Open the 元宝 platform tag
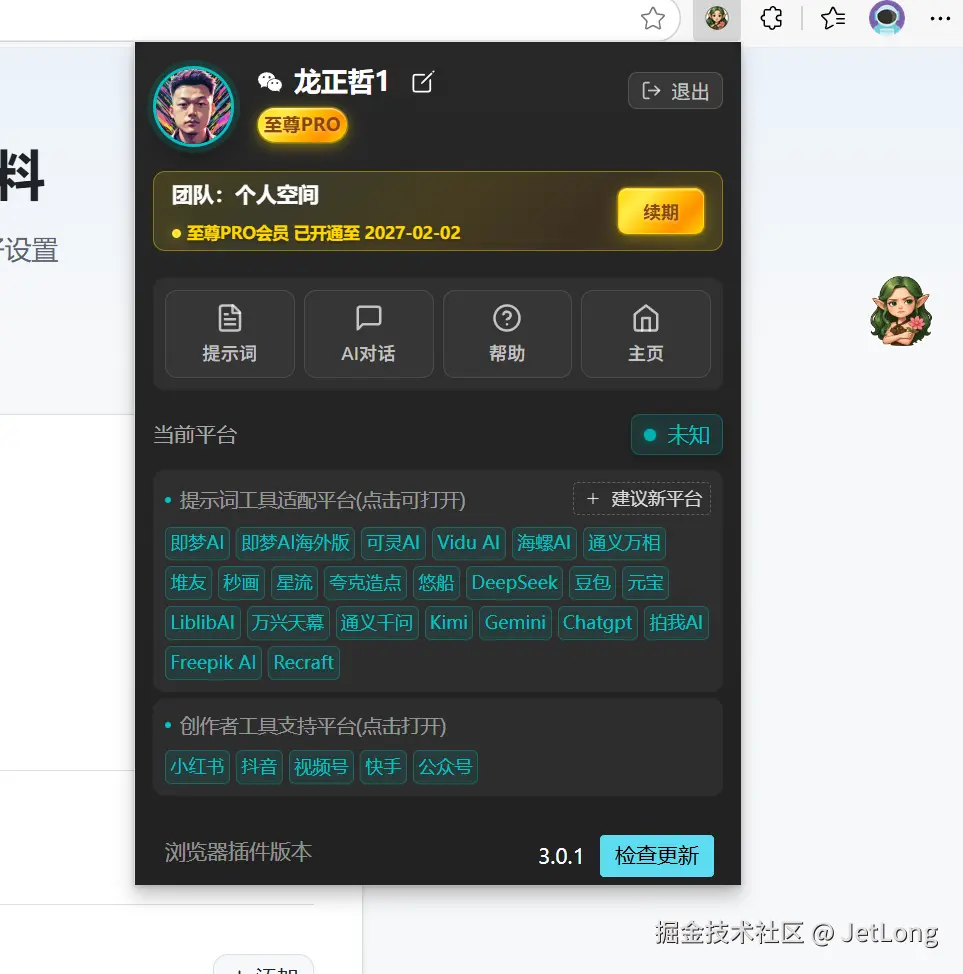Screen dimensions: 963x974 coord(645,583)
